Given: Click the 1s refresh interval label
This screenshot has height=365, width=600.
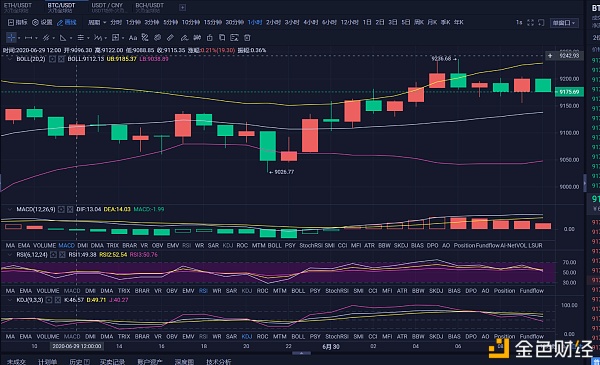Looking at the screenshot, I should point(519,23).
